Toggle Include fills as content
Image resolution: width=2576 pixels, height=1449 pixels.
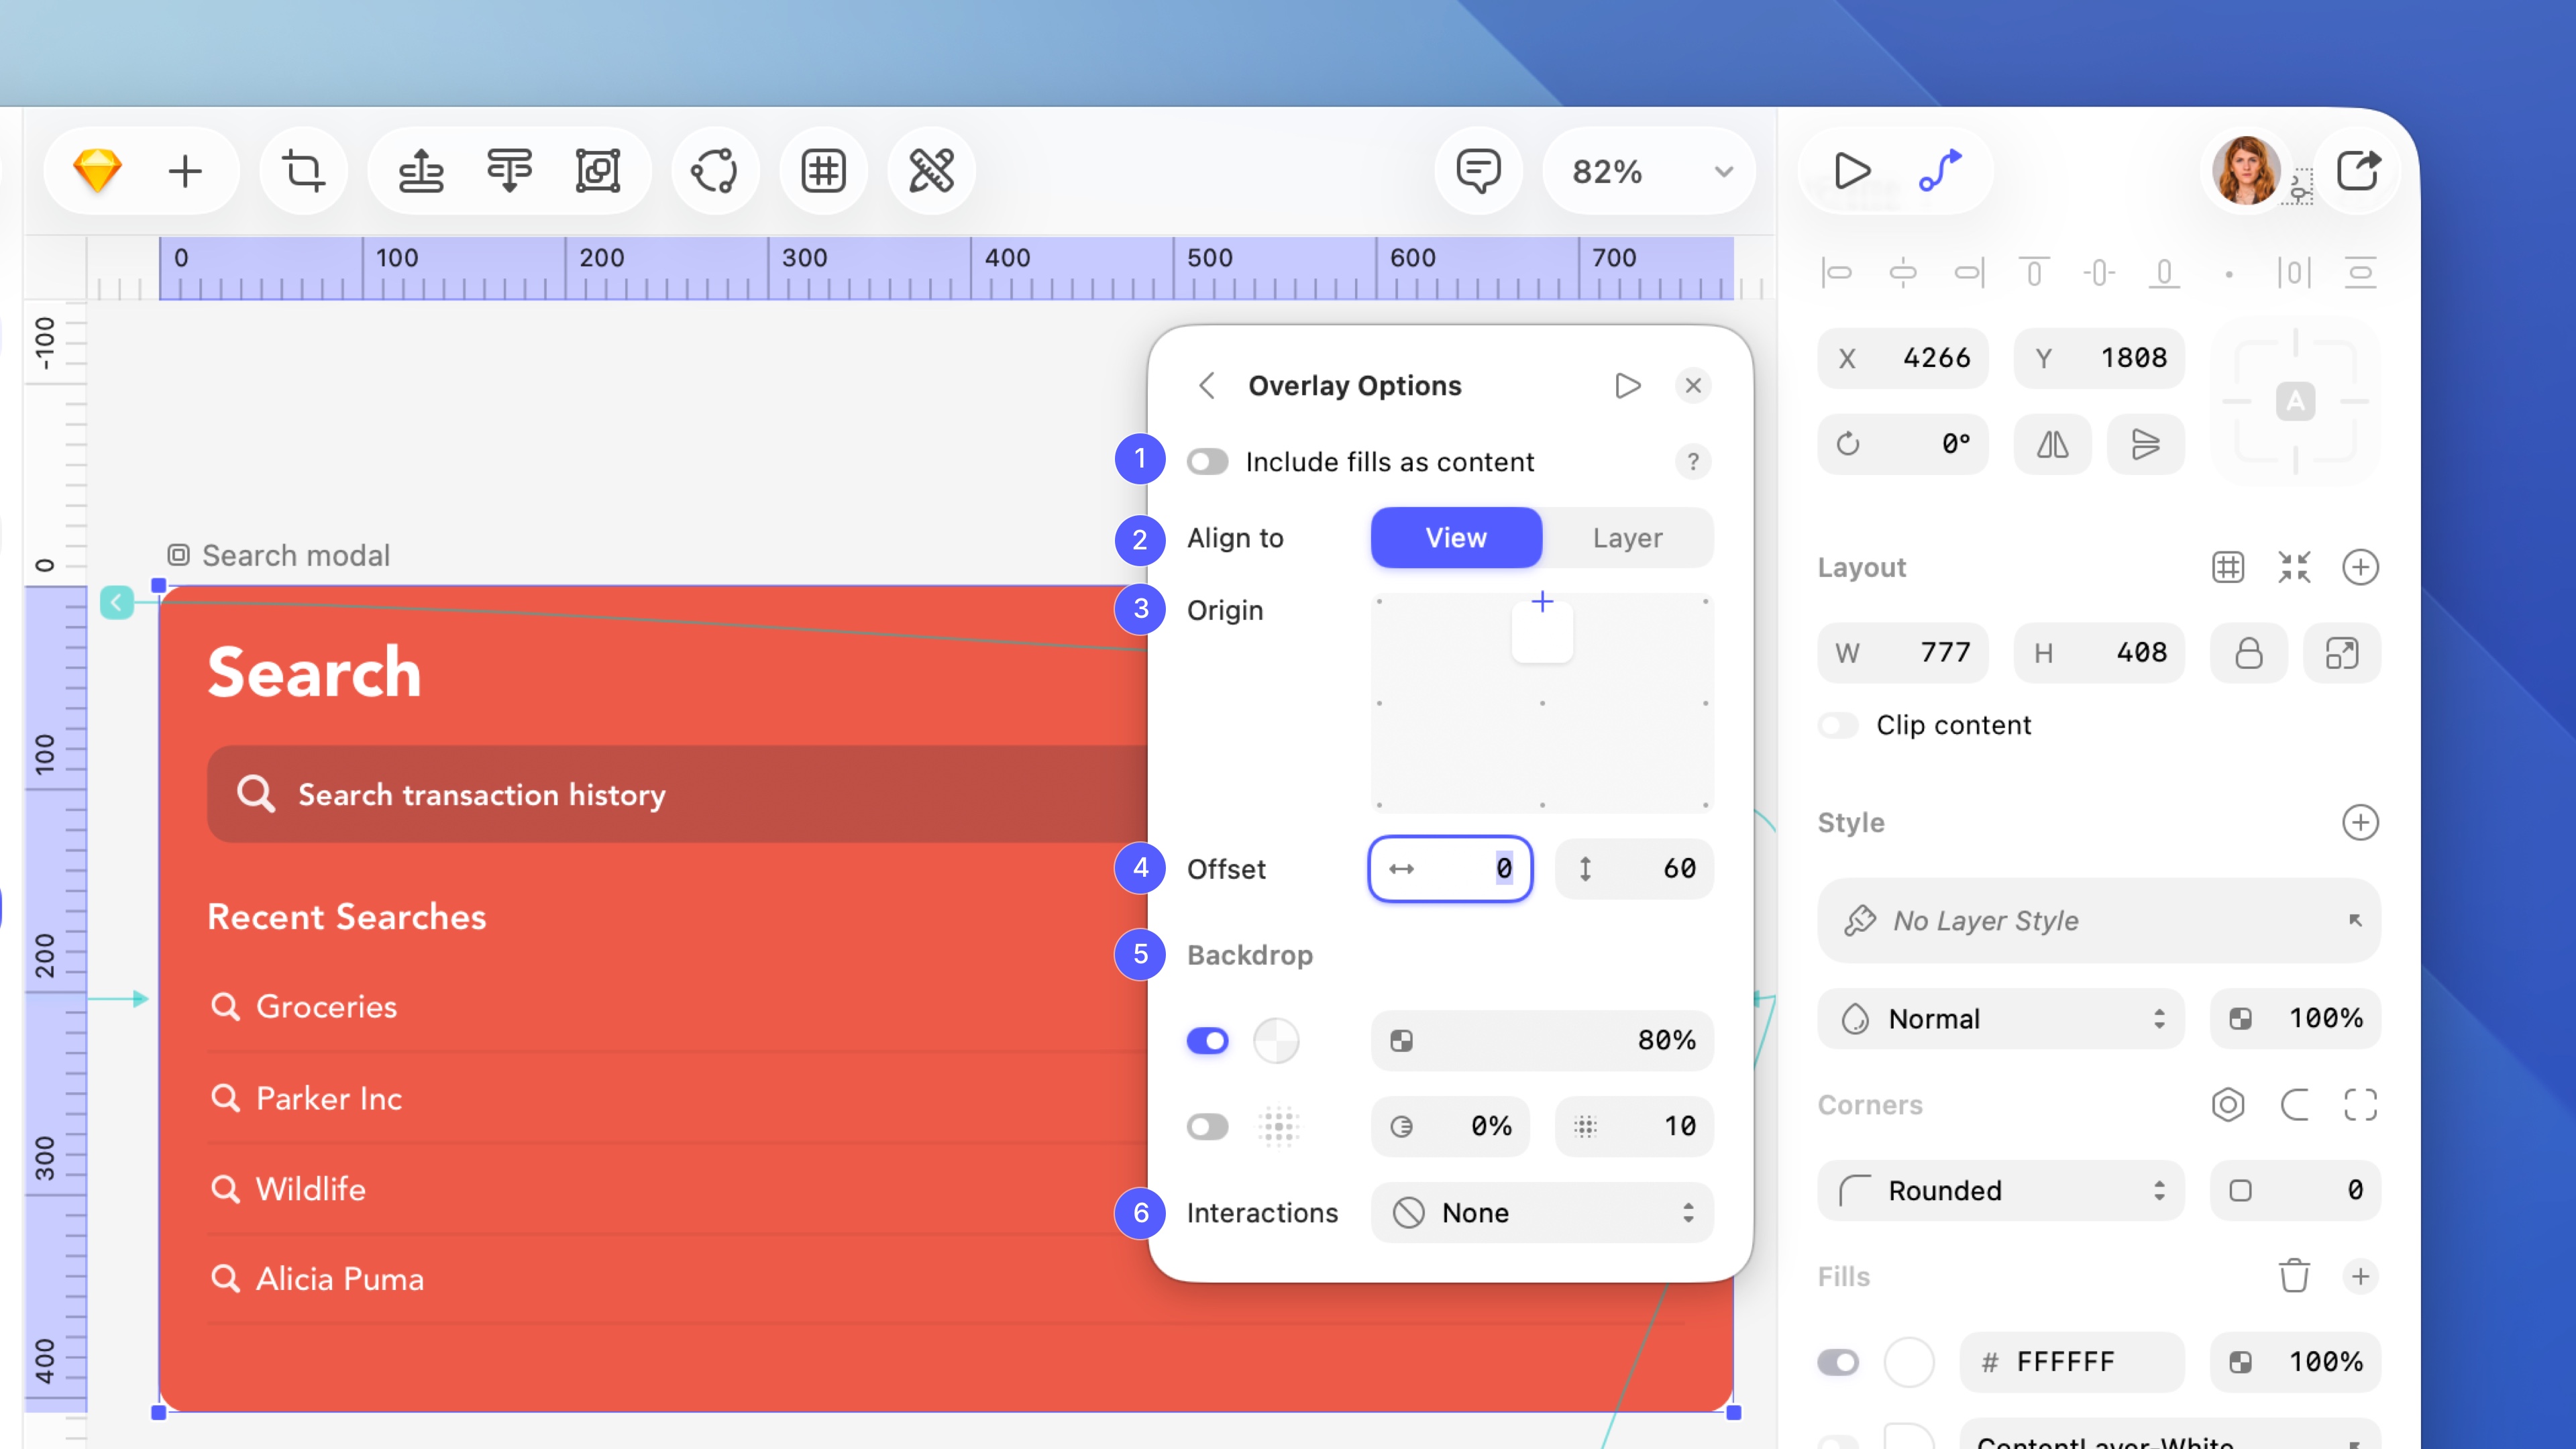(1207, 462)
